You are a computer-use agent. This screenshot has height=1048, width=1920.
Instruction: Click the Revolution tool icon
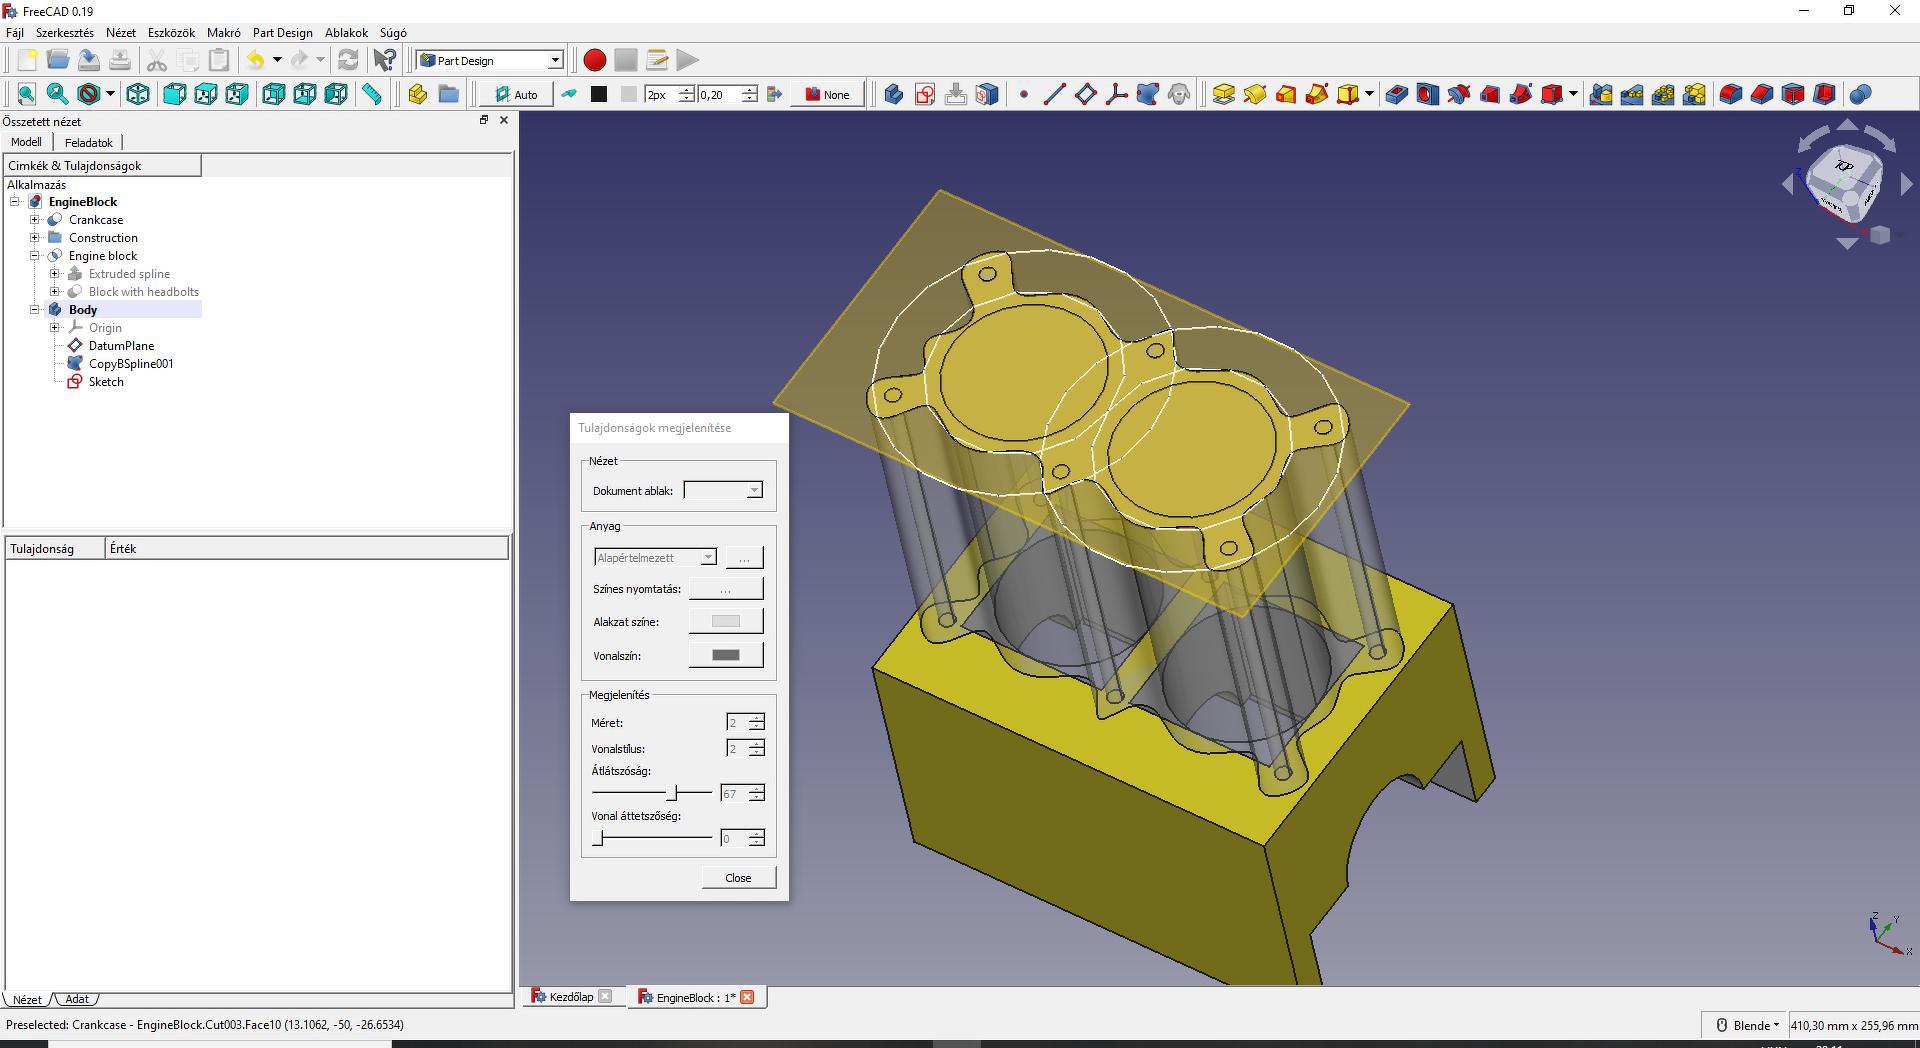pos(1254,94)
